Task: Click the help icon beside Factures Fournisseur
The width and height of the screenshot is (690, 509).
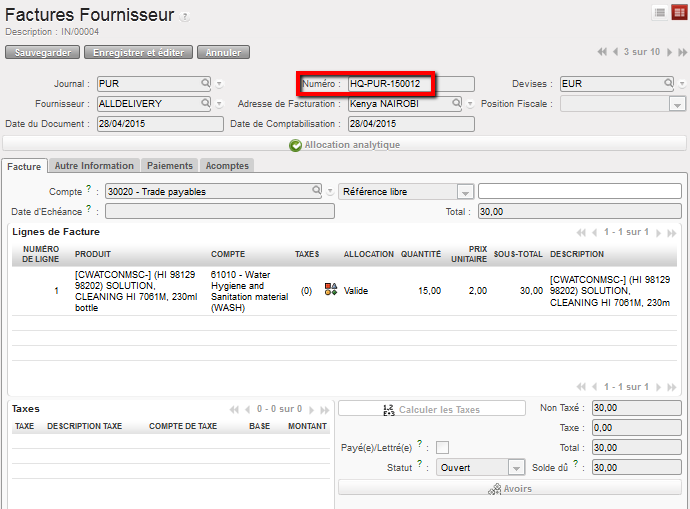Action: point(185,17)
